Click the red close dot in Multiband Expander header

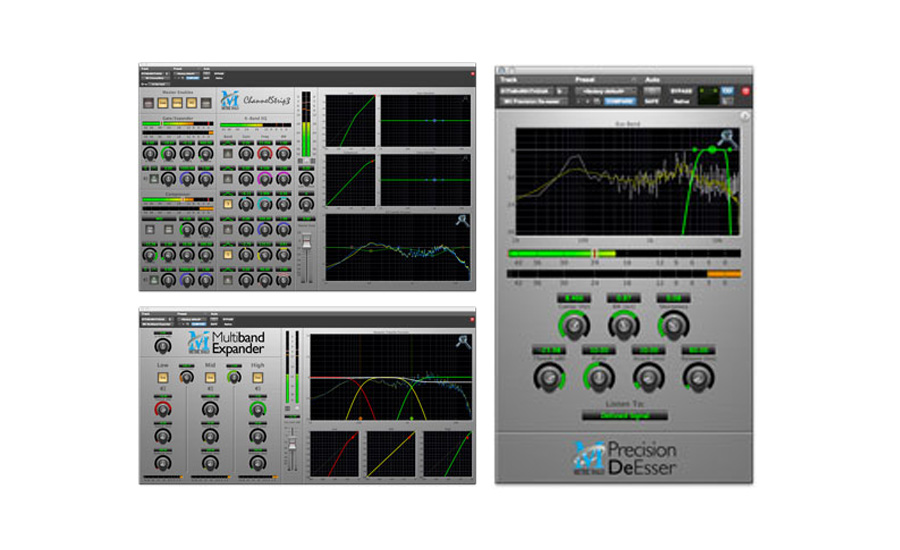[x=472, y=319]
